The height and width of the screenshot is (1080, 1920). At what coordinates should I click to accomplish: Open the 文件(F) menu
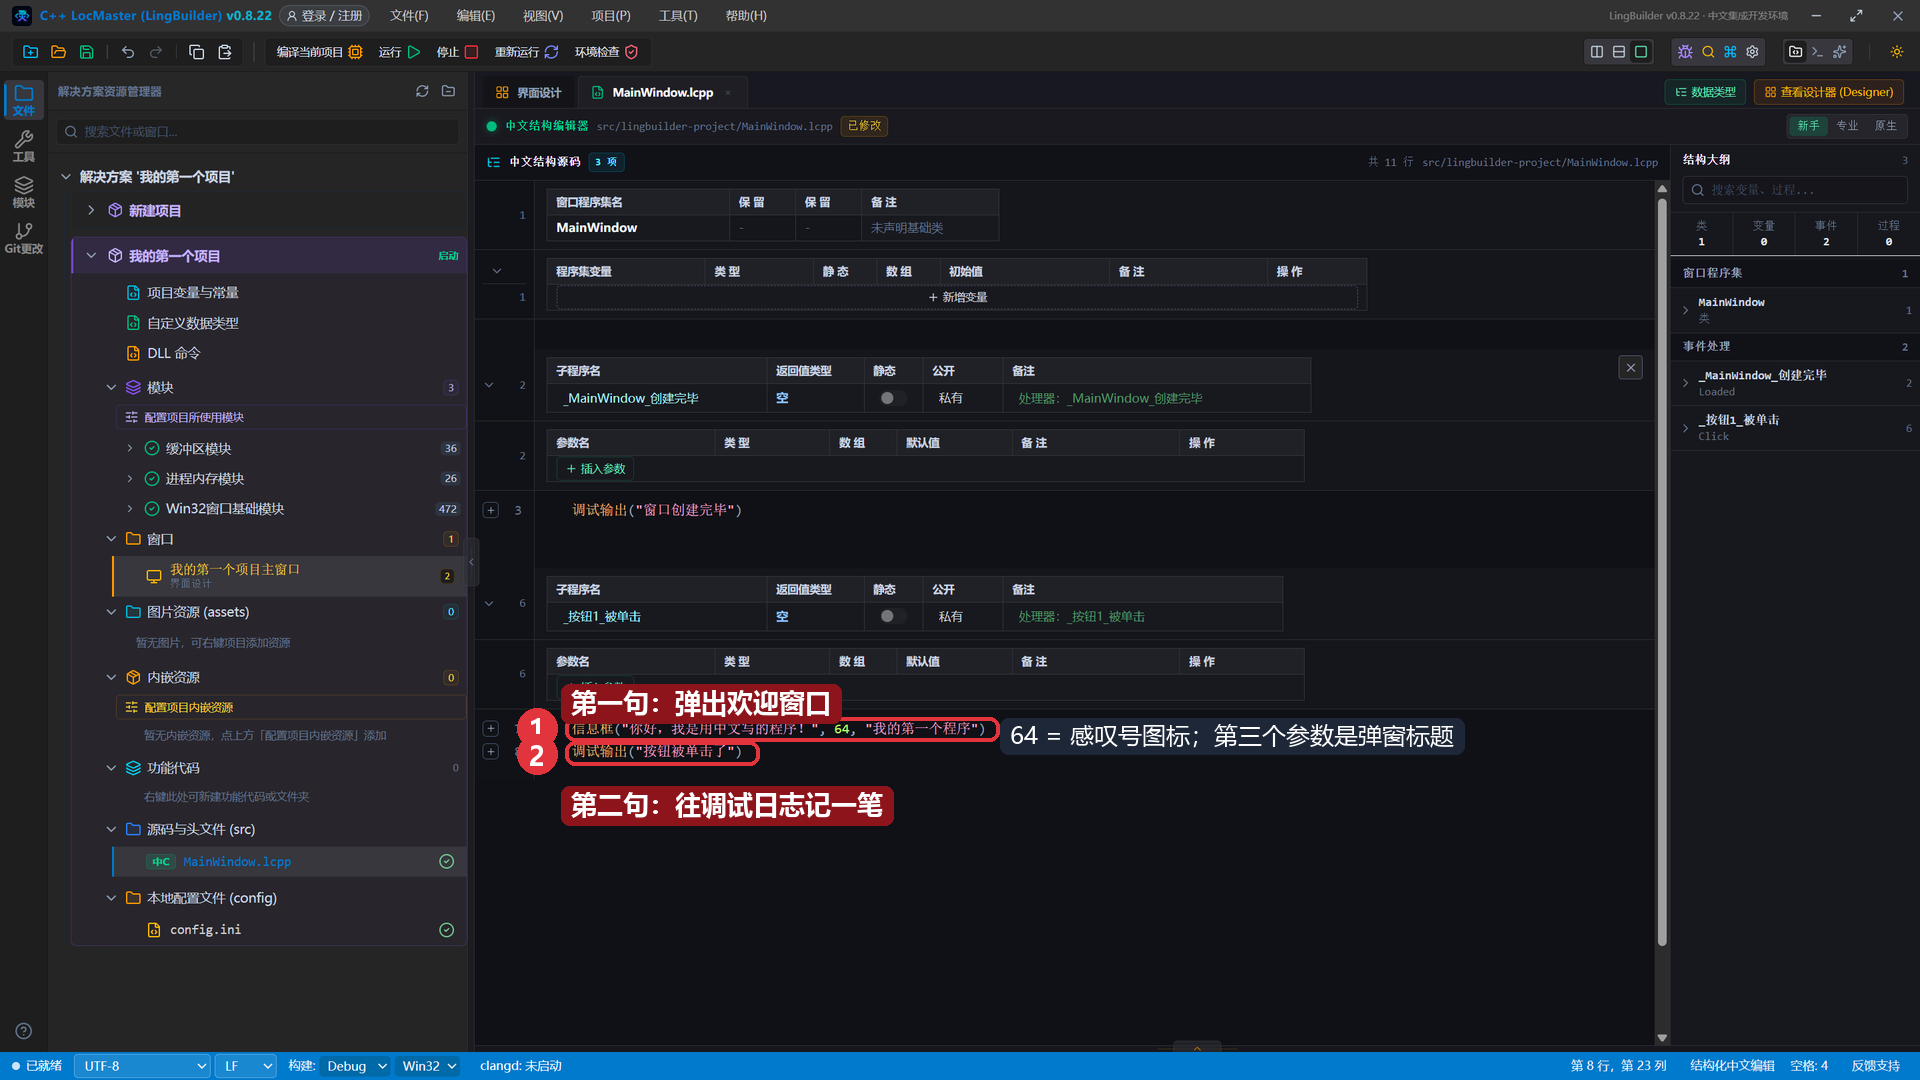(x=409, y=16)
